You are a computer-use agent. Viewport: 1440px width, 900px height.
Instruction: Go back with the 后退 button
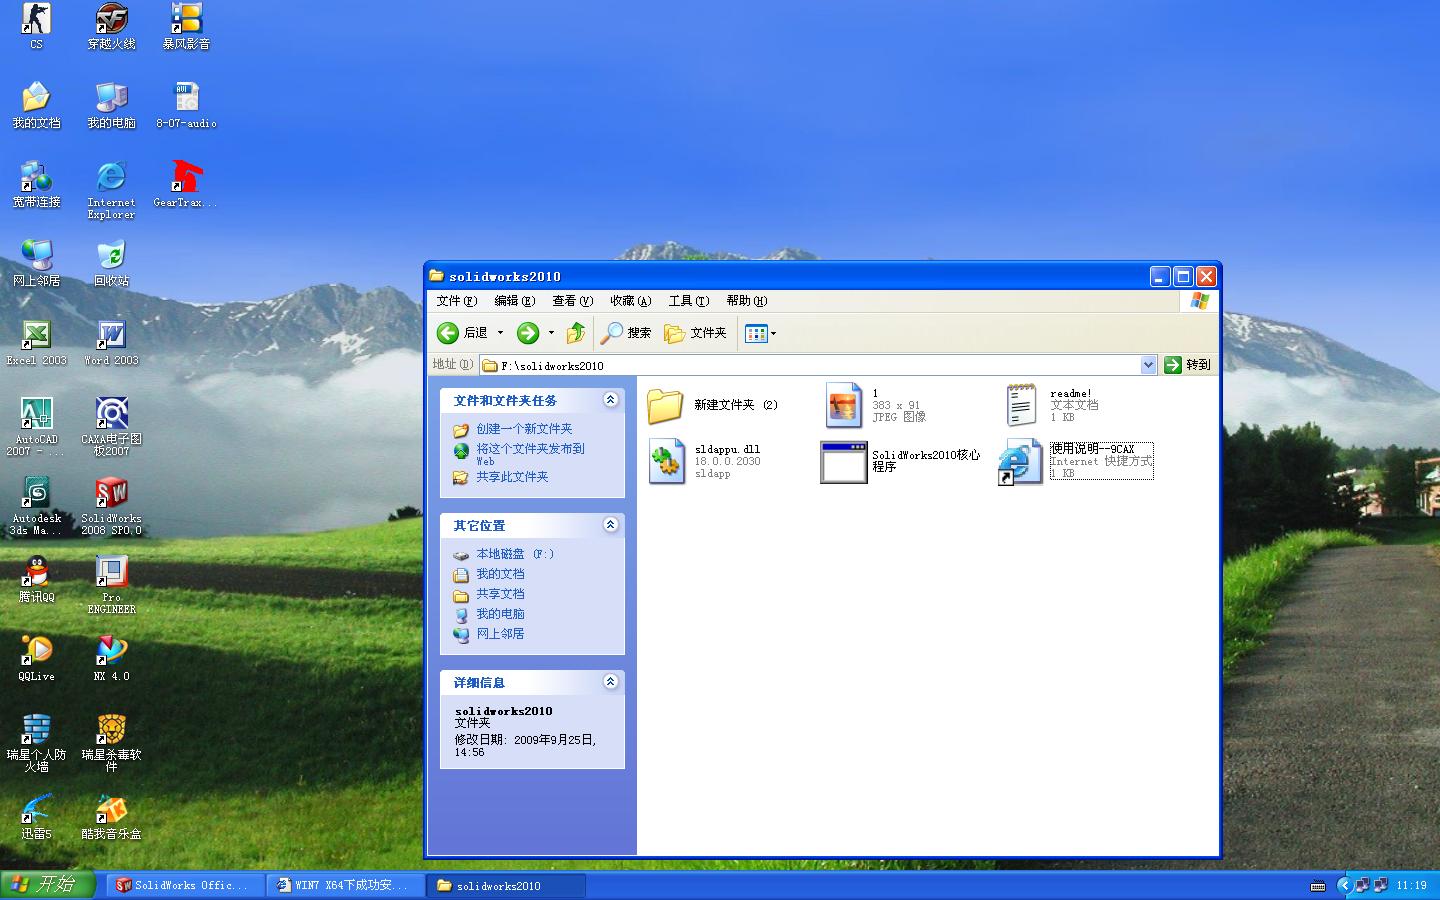[463, 333]
